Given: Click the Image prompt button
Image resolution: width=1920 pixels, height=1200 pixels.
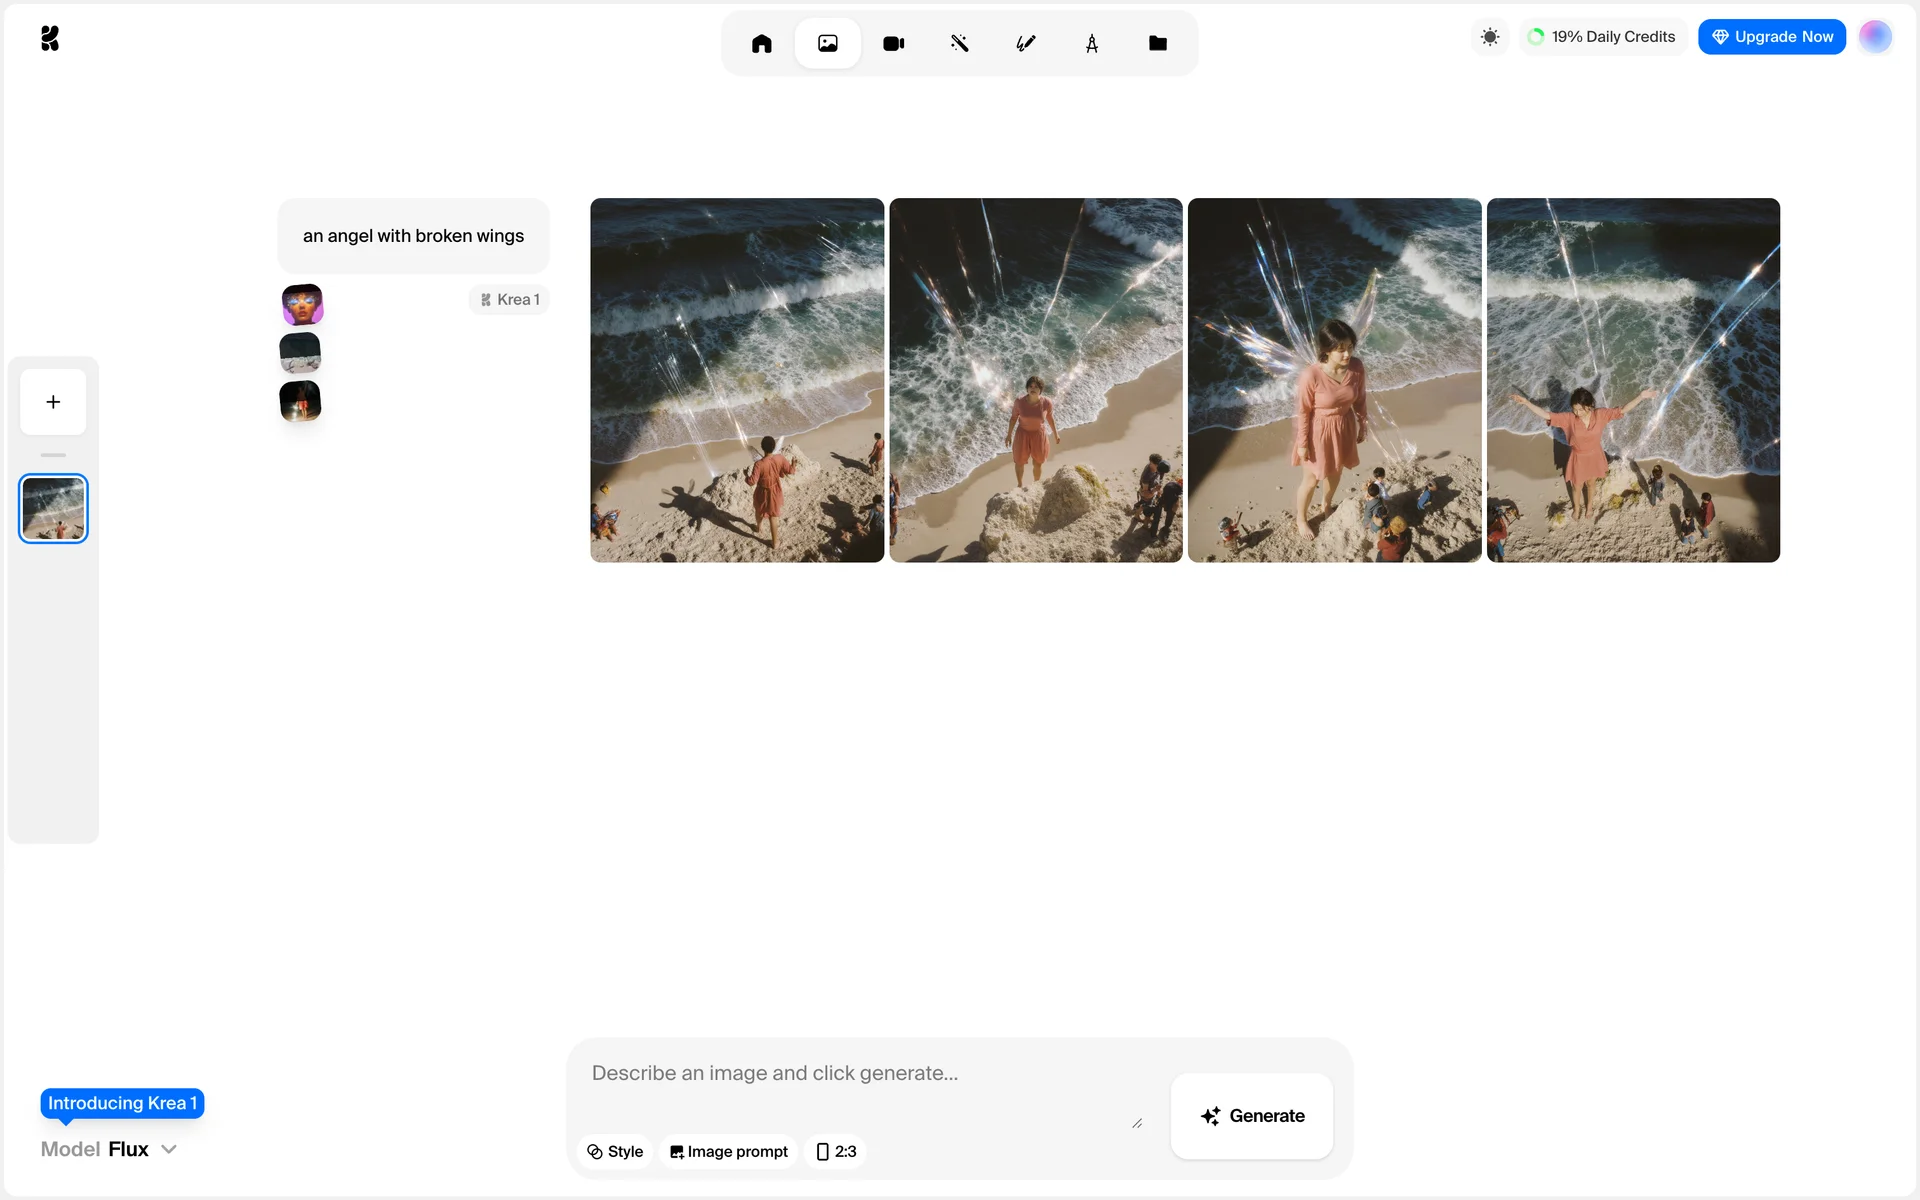Looking at the screenshot, I should (x=729, y=1151).
